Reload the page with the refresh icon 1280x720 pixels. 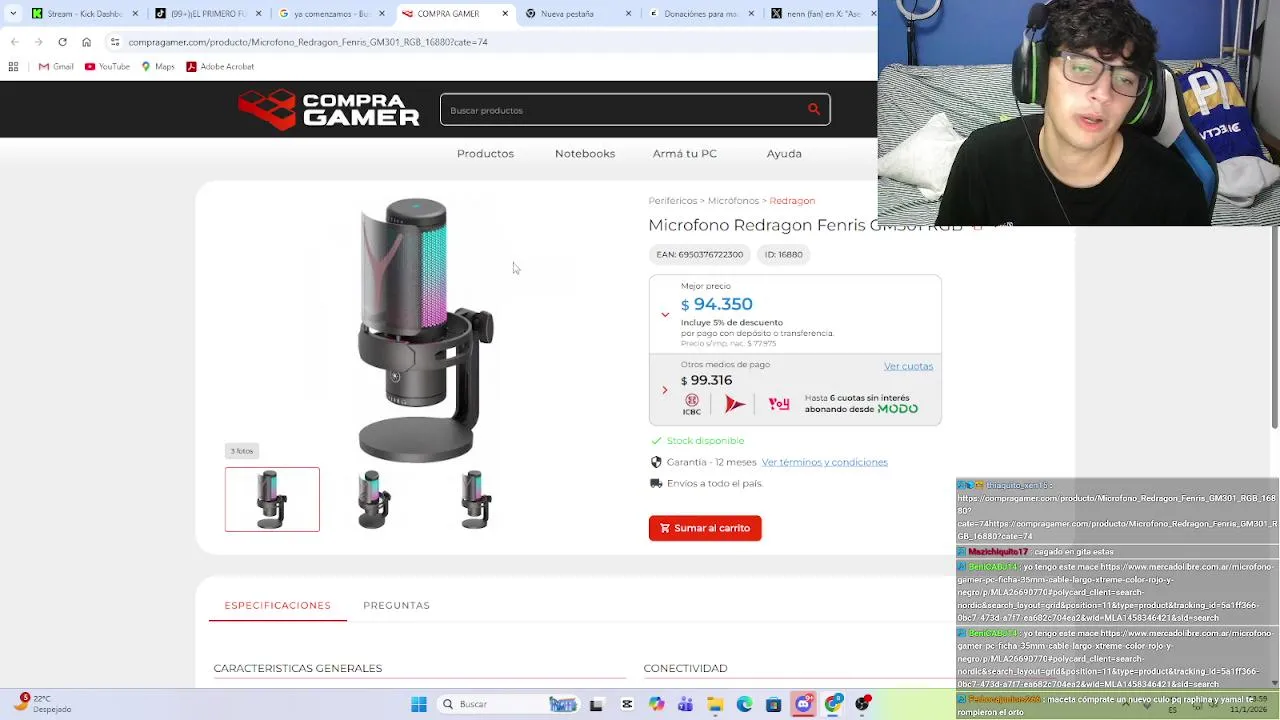[62, 42]
